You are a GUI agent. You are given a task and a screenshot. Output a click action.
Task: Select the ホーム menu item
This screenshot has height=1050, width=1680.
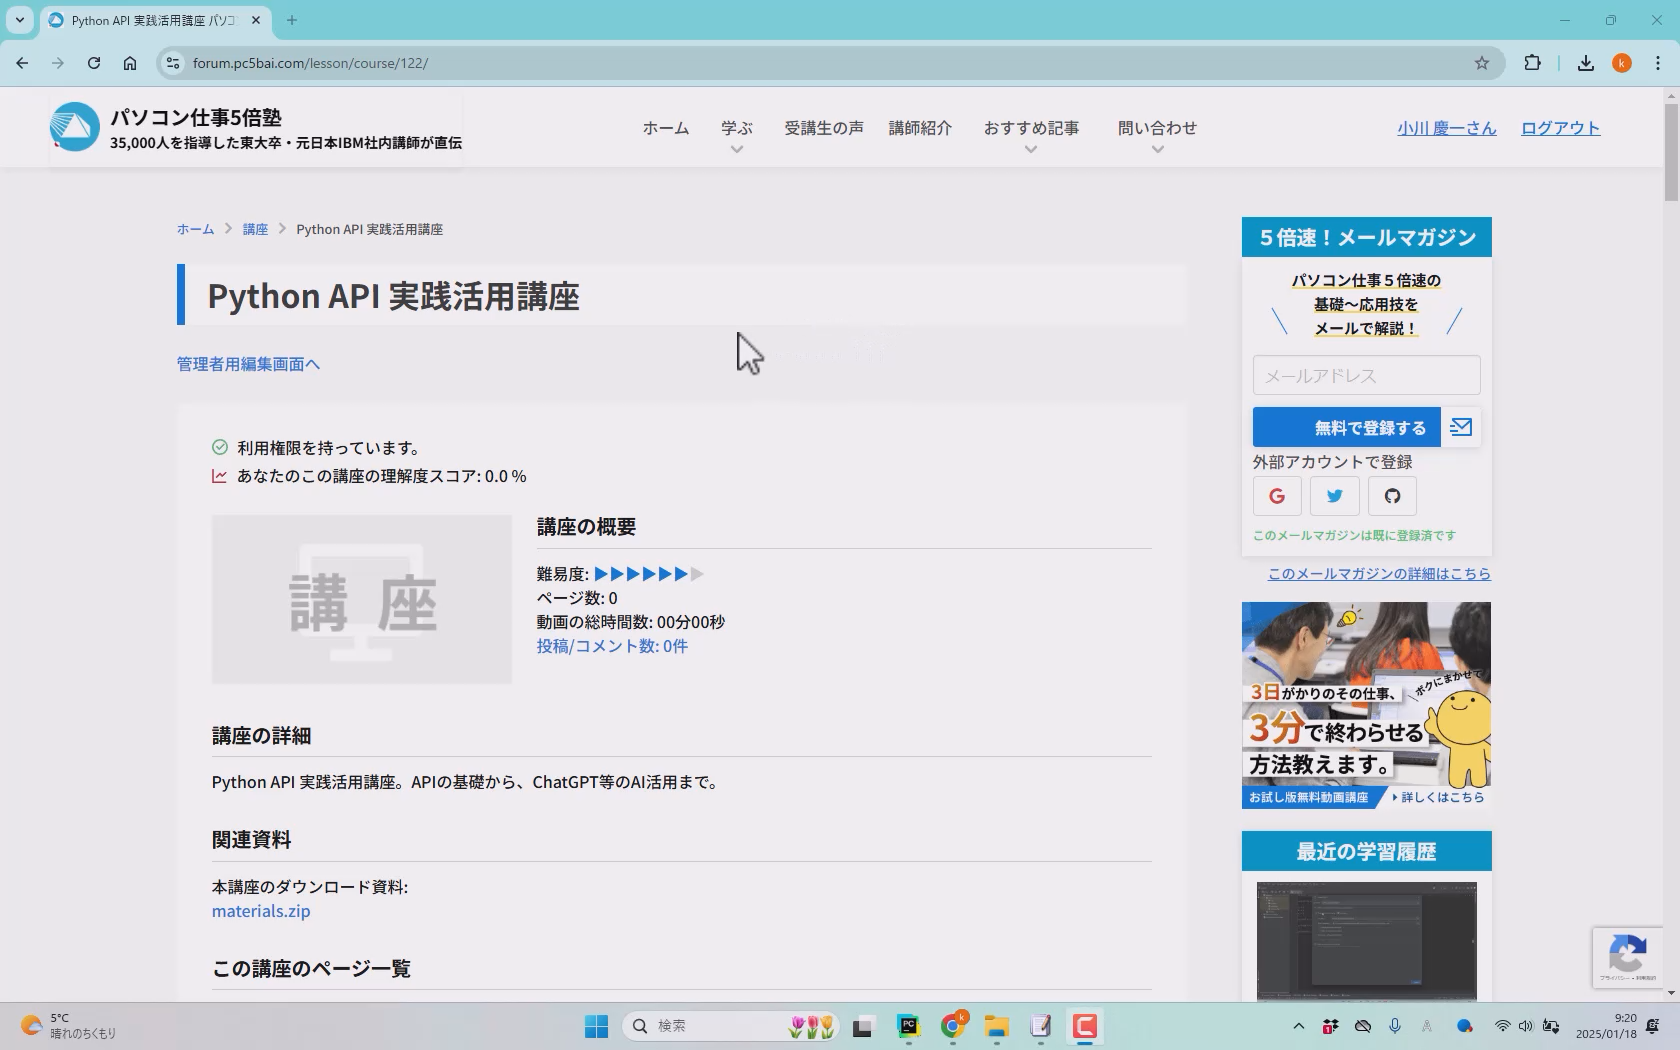coord(665,128)
